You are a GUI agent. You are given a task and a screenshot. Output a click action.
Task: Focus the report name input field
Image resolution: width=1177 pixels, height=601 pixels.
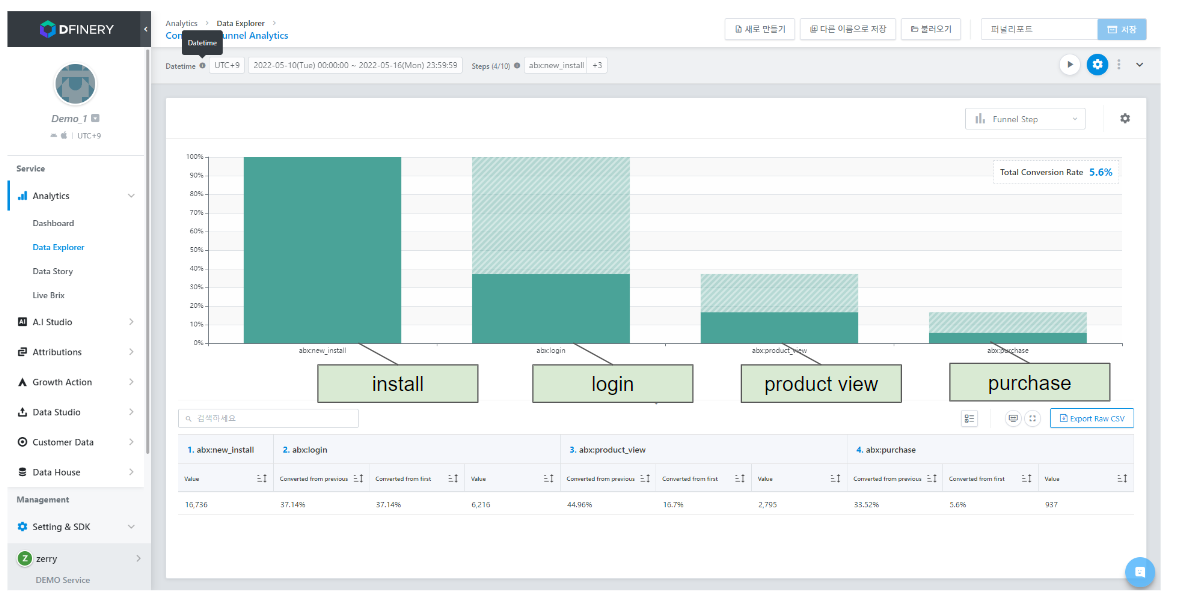pyautogui.click(x=1040, y=29)
